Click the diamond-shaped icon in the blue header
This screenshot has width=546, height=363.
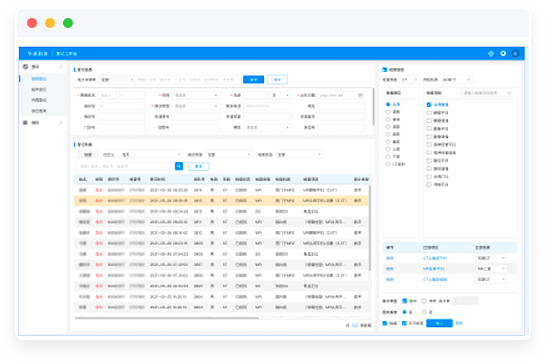491,54
